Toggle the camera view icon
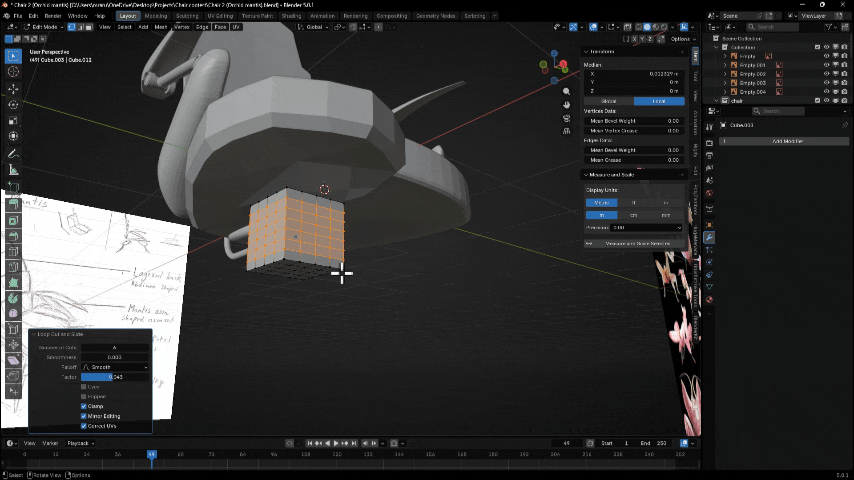Screen dimensions: 854x480 (566, 118)
